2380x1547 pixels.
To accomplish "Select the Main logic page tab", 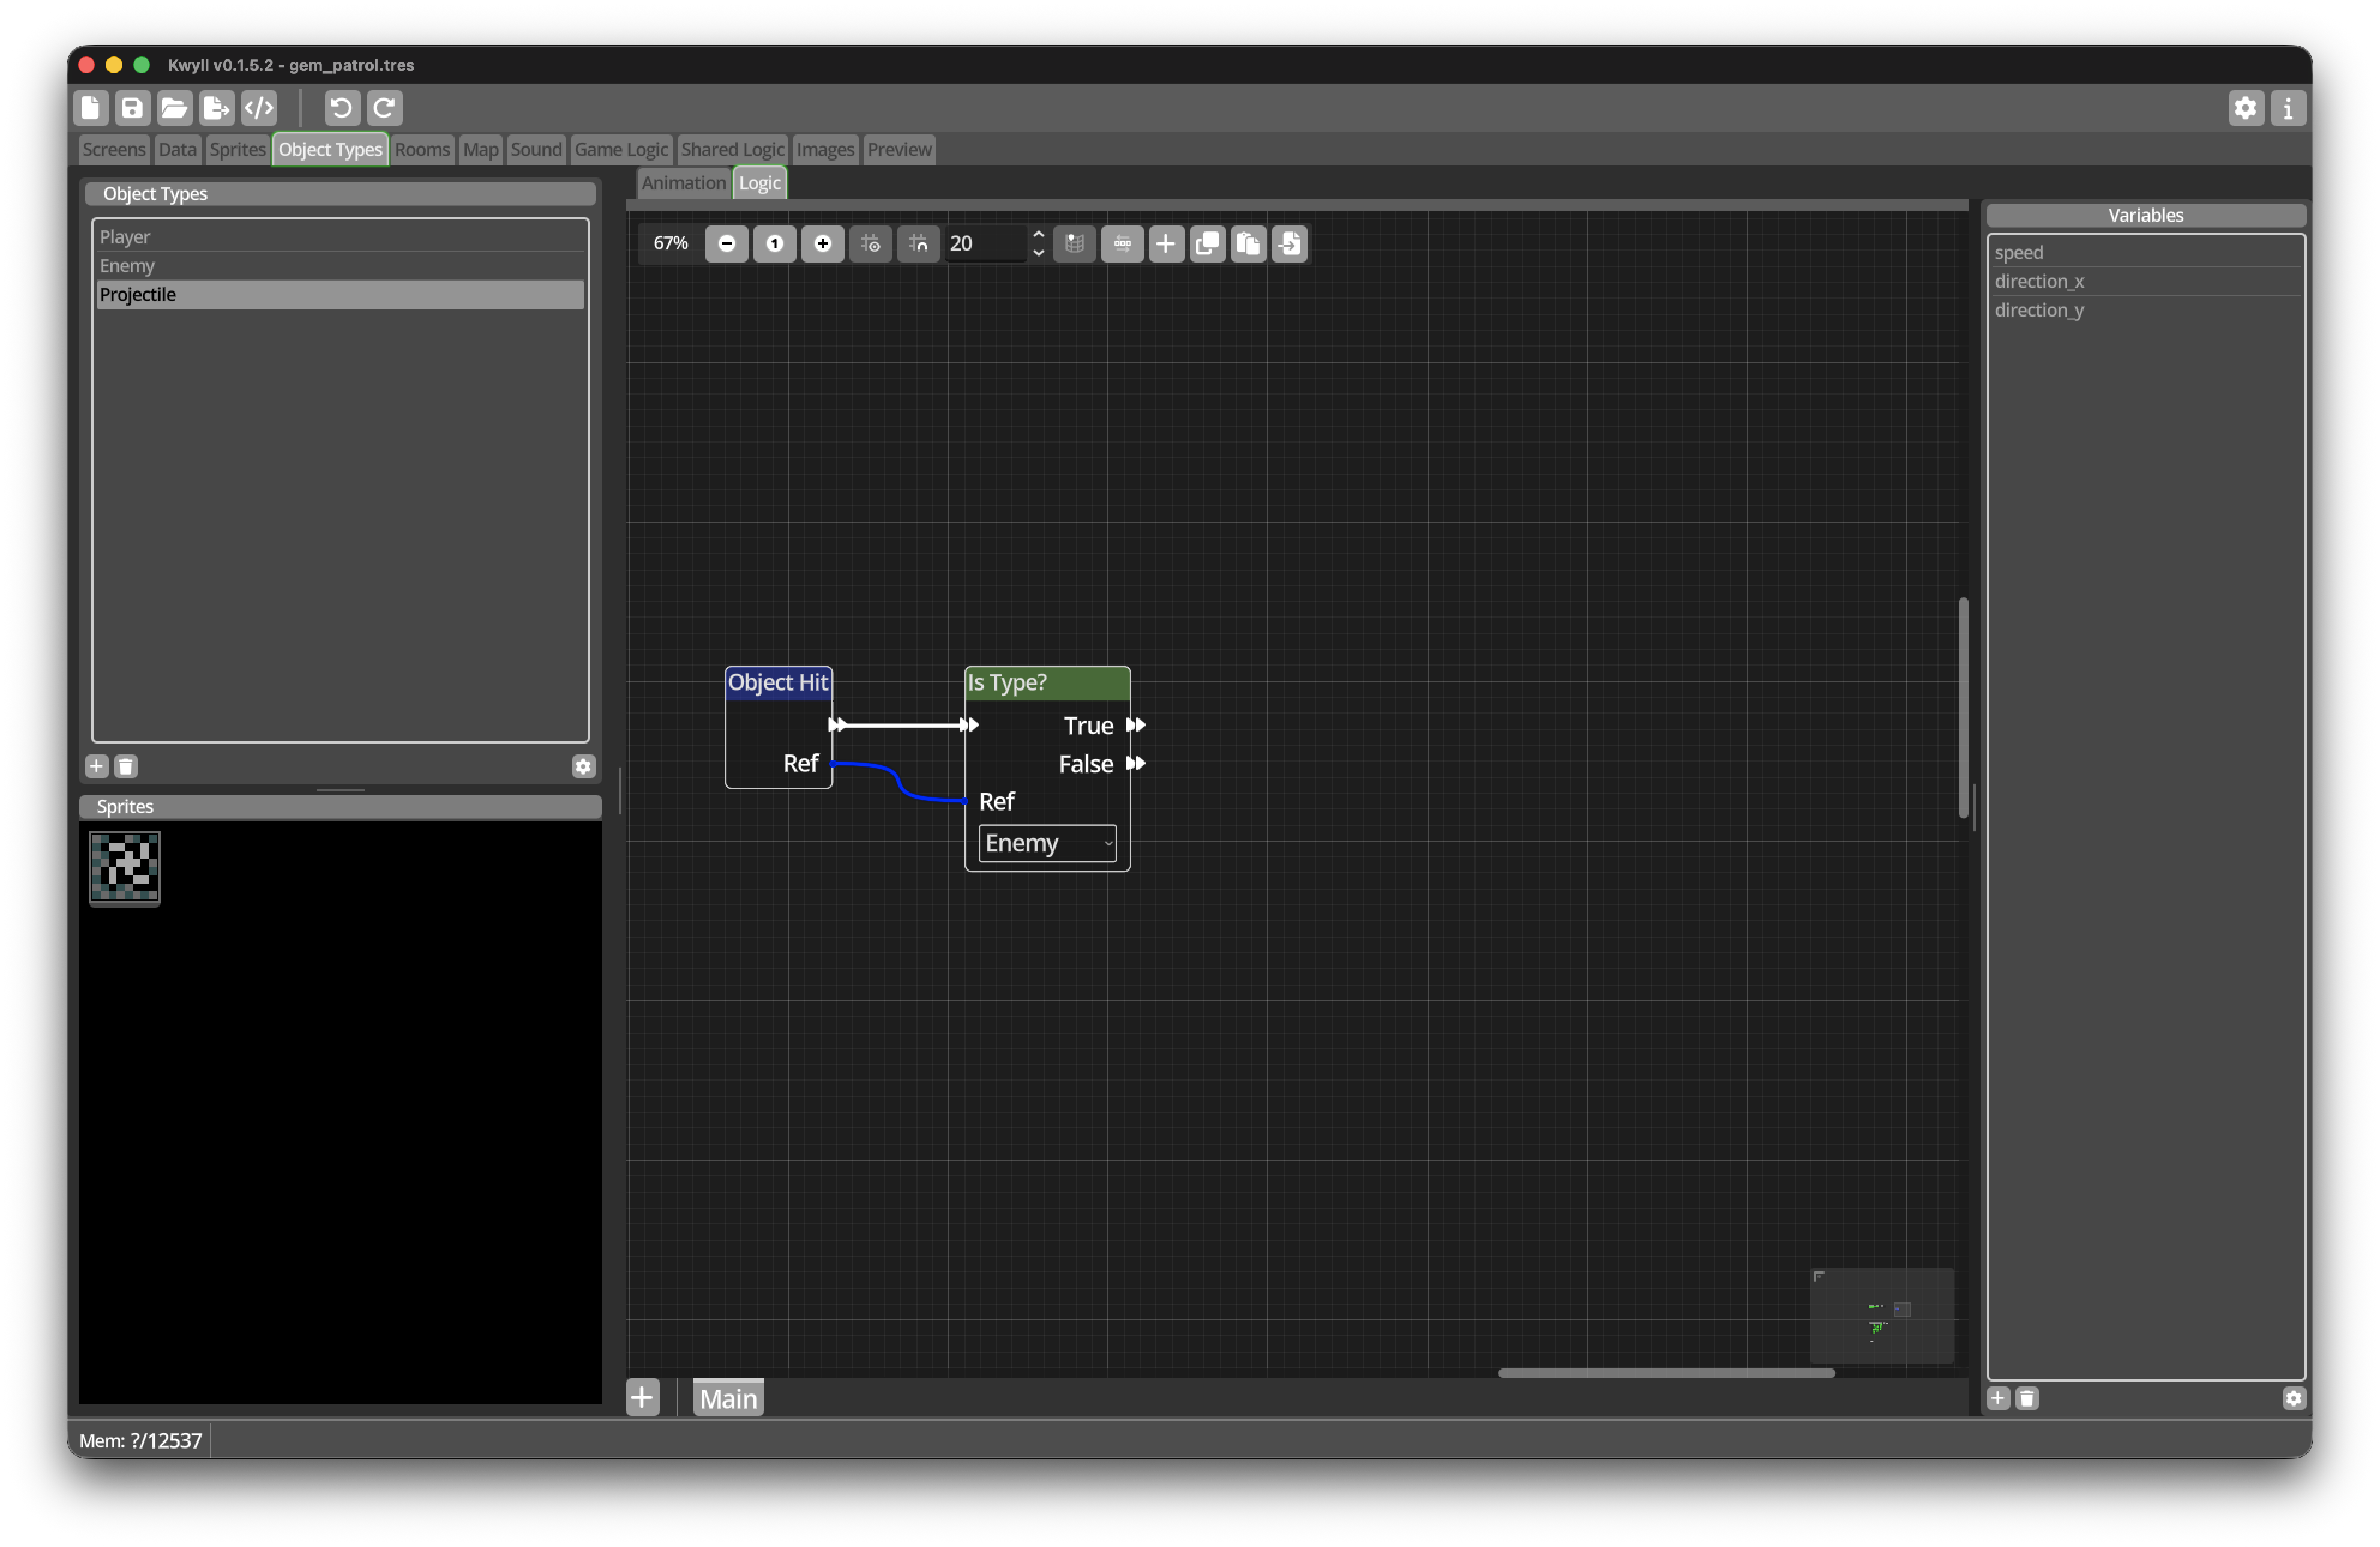I will tap(729, 1399).
